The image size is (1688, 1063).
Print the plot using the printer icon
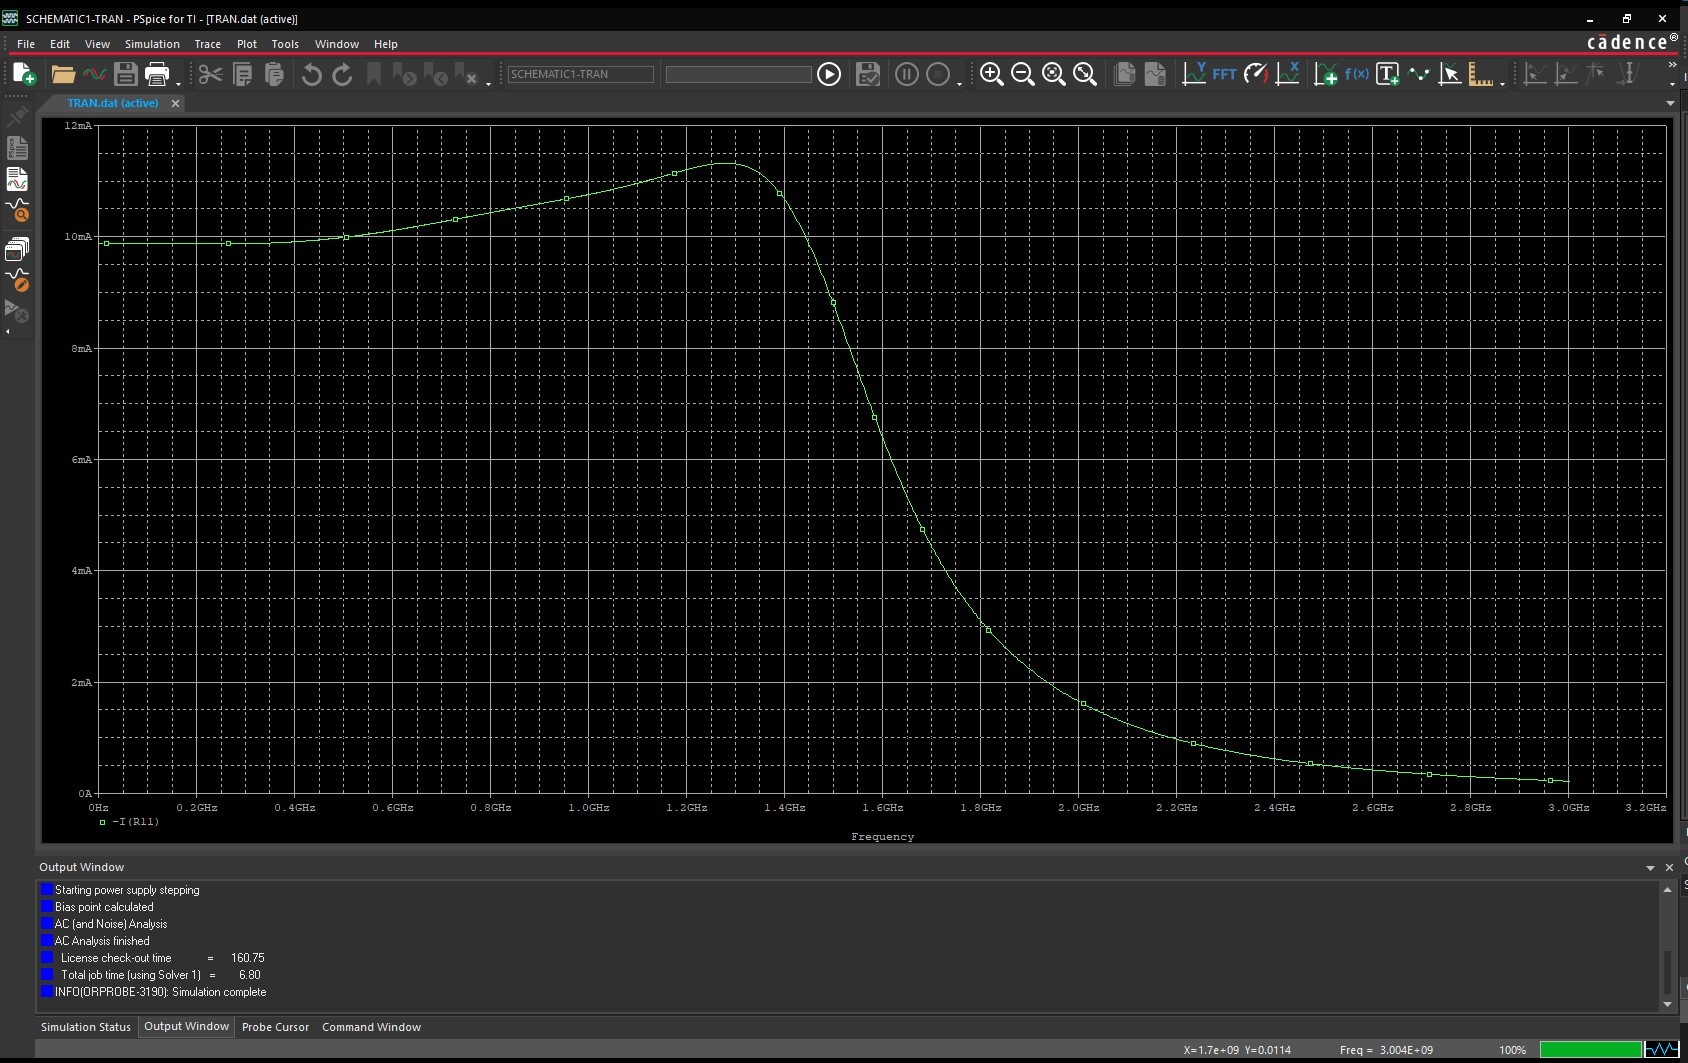pyautogui.click(x=157, y=74)
